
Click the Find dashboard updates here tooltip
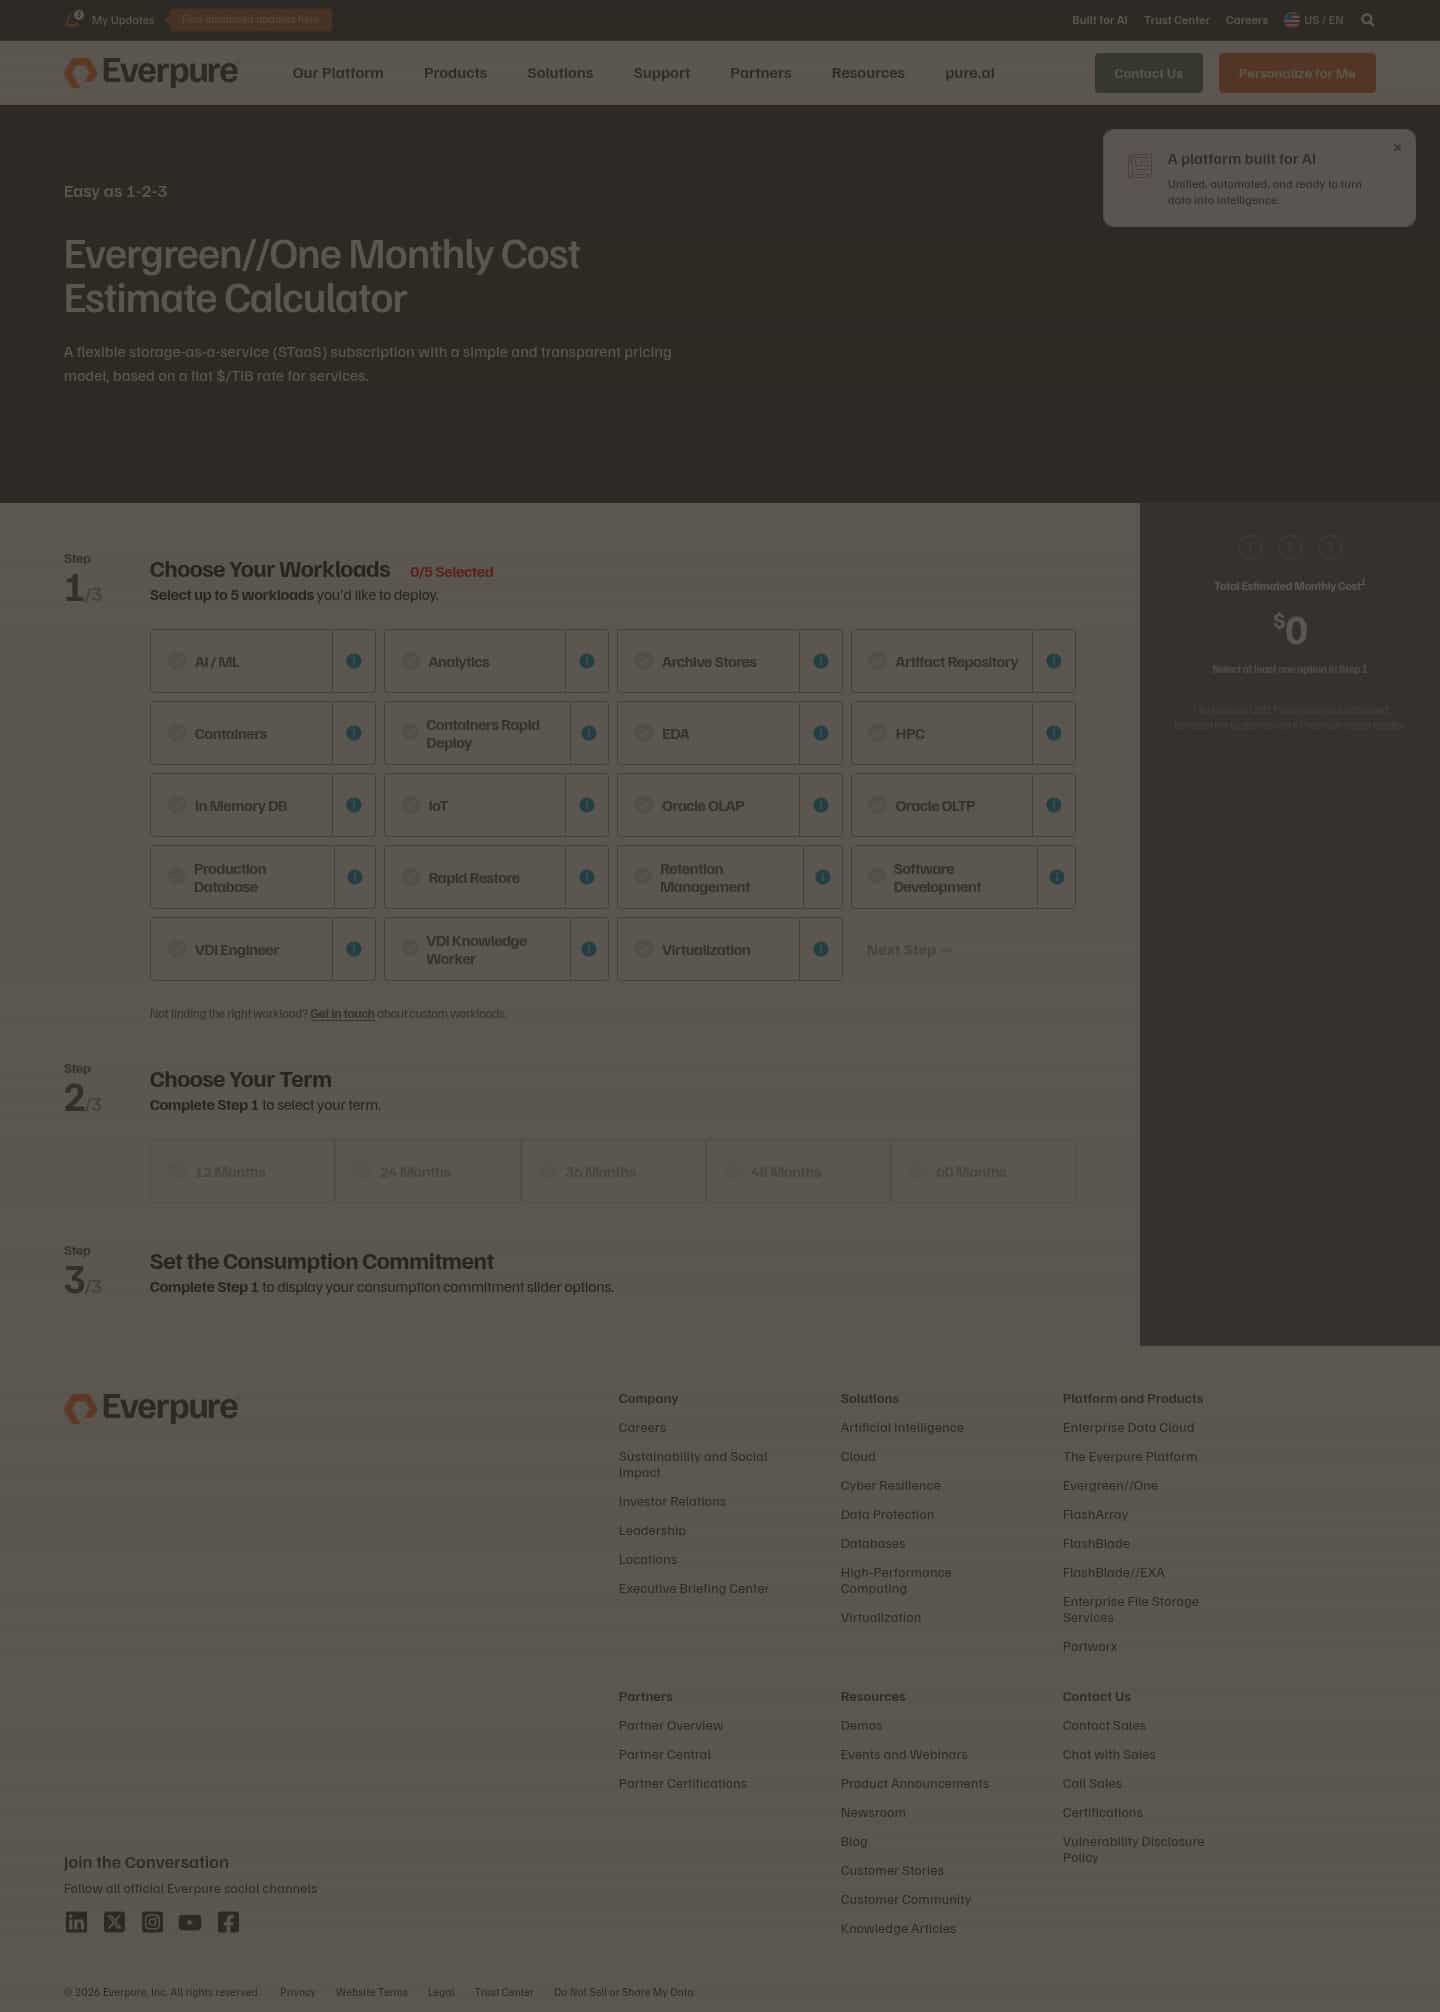pos(250,19)
